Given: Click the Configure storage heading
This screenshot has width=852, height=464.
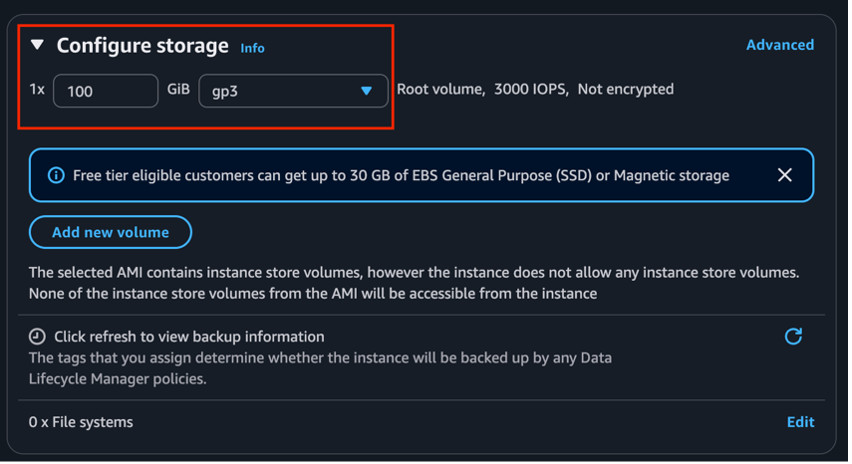Looking at the screenshot, I should [x=142, y=45].
